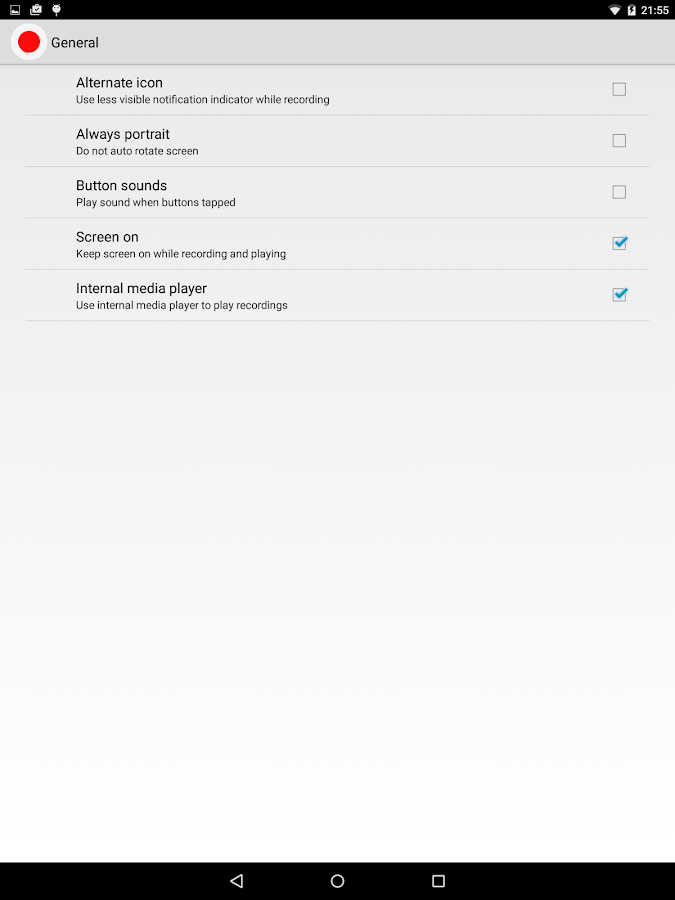
Task: Enable the Button sounds checkbox
Action: (x=619, y=192)
